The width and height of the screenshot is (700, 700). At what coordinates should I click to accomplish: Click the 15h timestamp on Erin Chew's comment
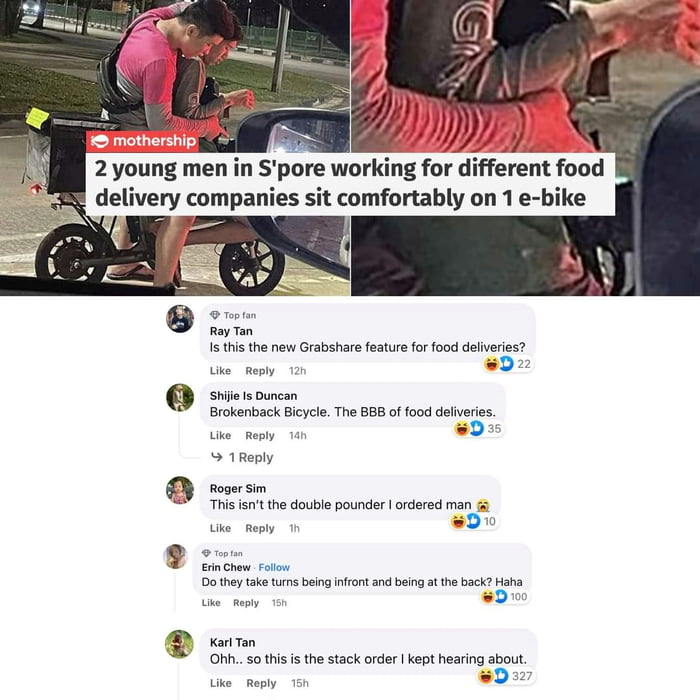pos(279,603)
